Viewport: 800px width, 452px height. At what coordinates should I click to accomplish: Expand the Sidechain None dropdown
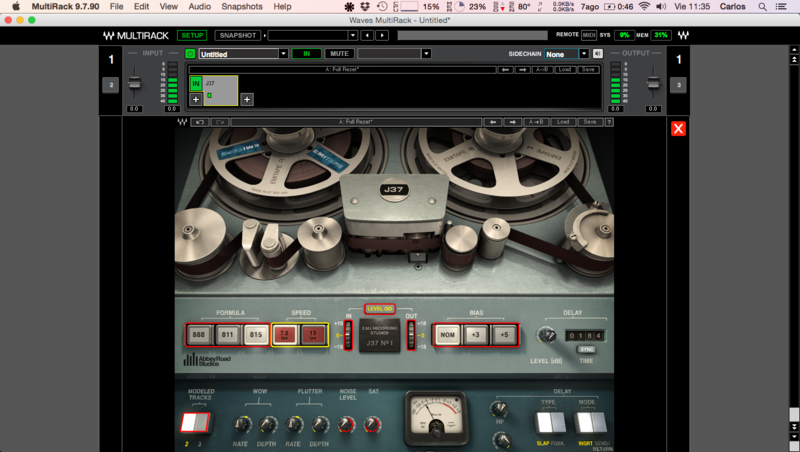coord(584,54)
